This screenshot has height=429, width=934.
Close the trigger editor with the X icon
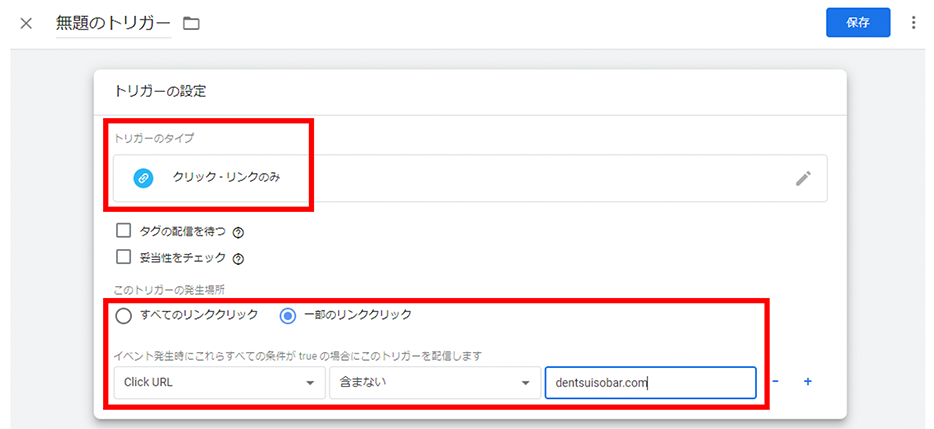[x=26, y=23]
